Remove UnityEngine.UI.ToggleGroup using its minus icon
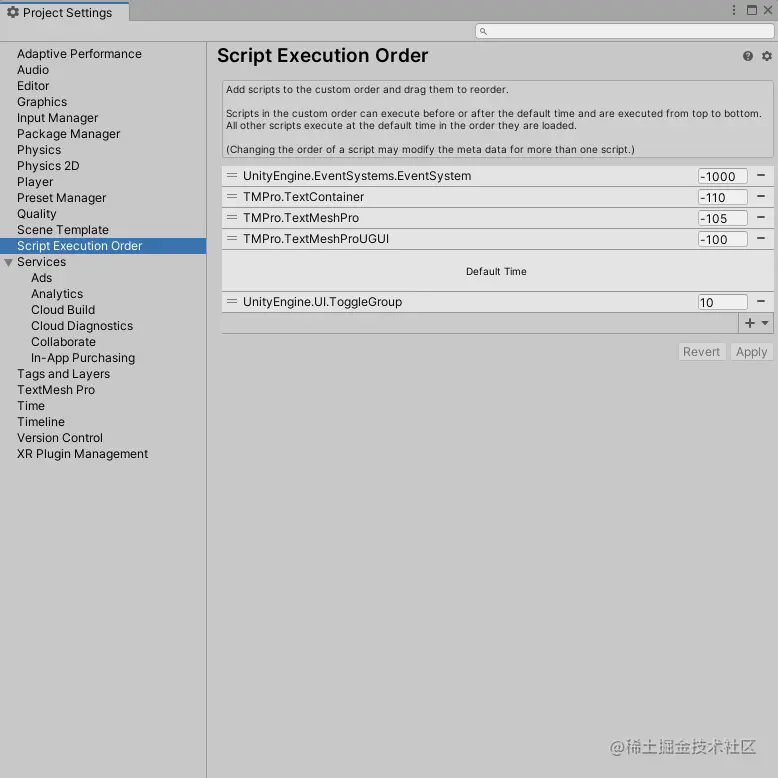The image size is (778, 778). coord(761,301)
